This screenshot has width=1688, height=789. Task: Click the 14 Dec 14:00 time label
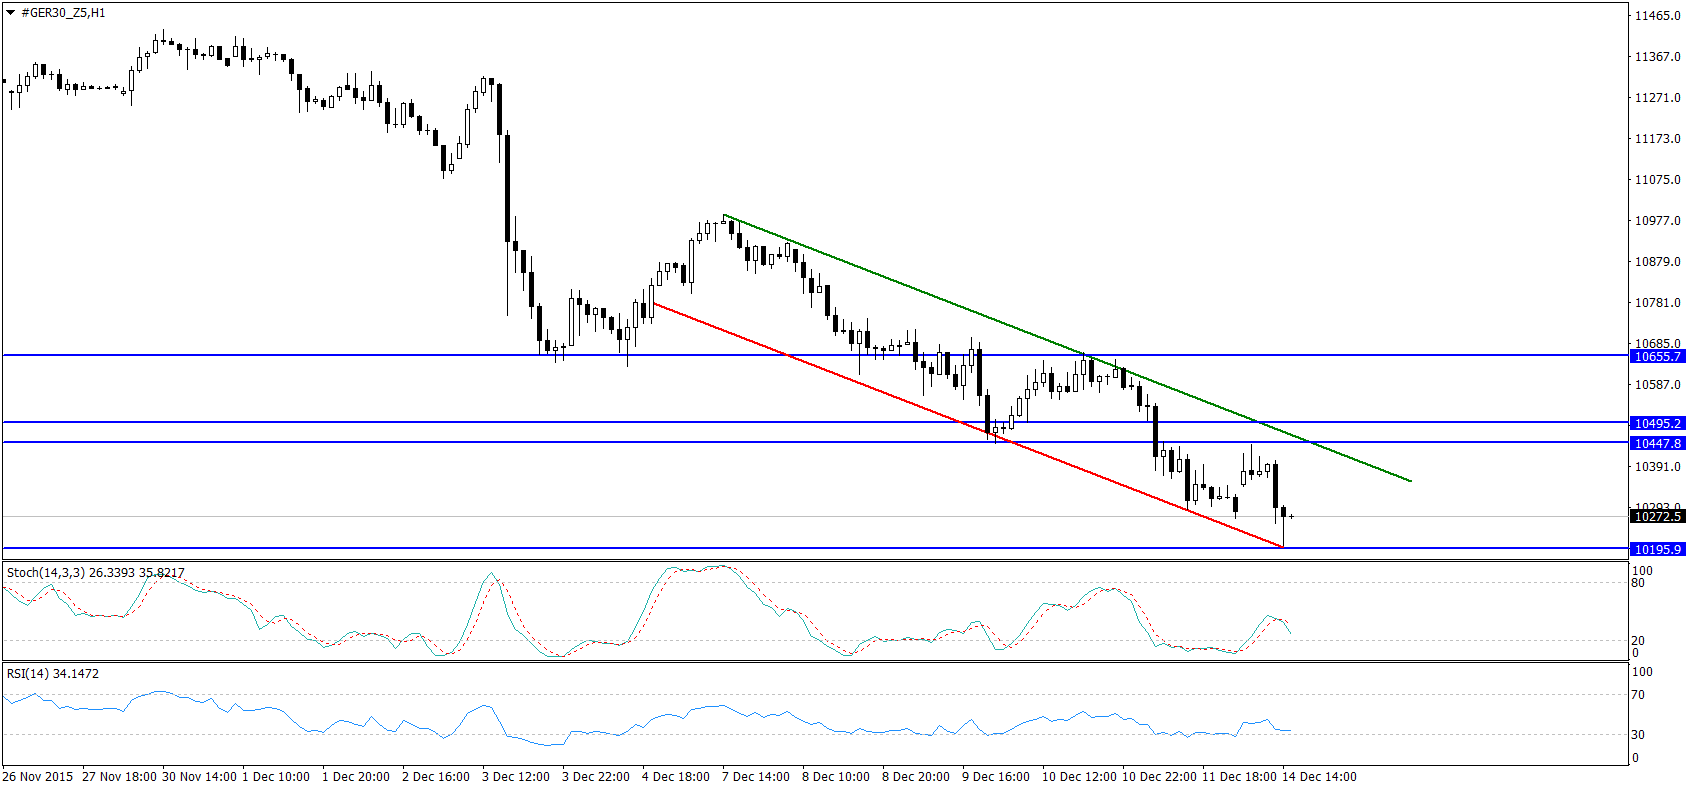(x=1320, y=777)
